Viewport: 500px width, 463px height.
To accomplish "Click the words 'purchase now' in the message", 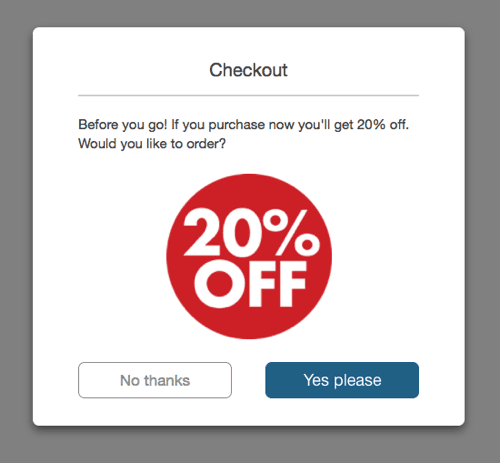I will pos(237,125).
